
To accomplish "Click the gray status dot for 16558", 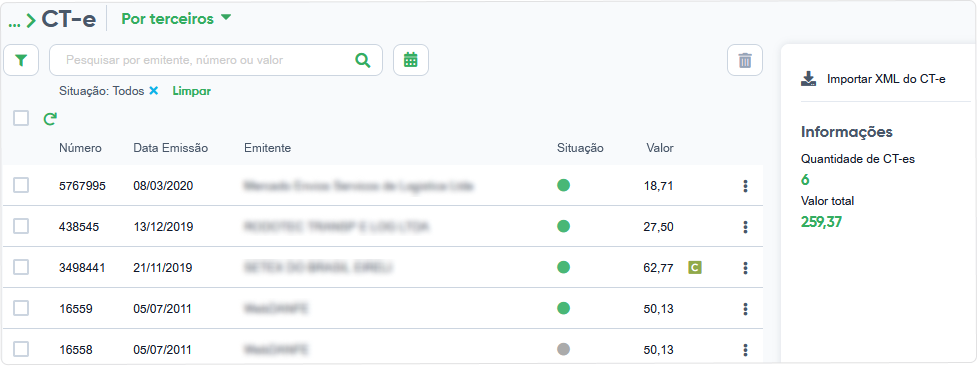I will (x=563, y=349).
